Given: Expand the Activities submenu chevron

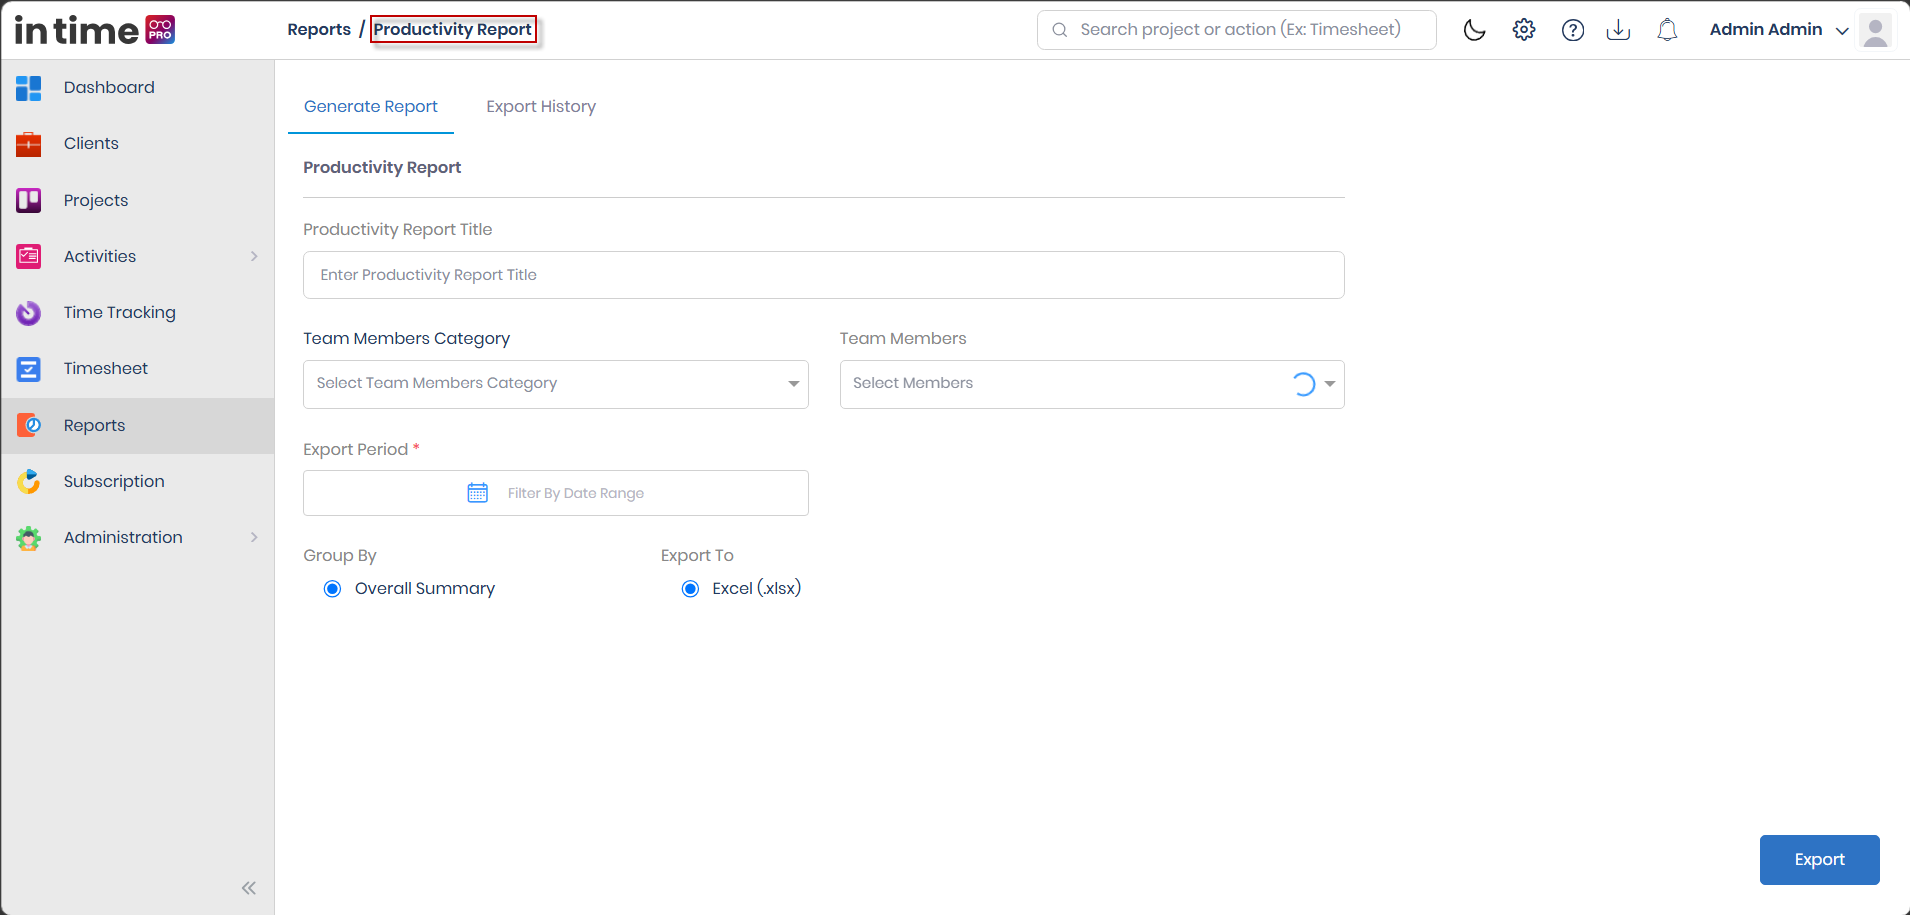Looking at the screenshot, I should (254, 256).
